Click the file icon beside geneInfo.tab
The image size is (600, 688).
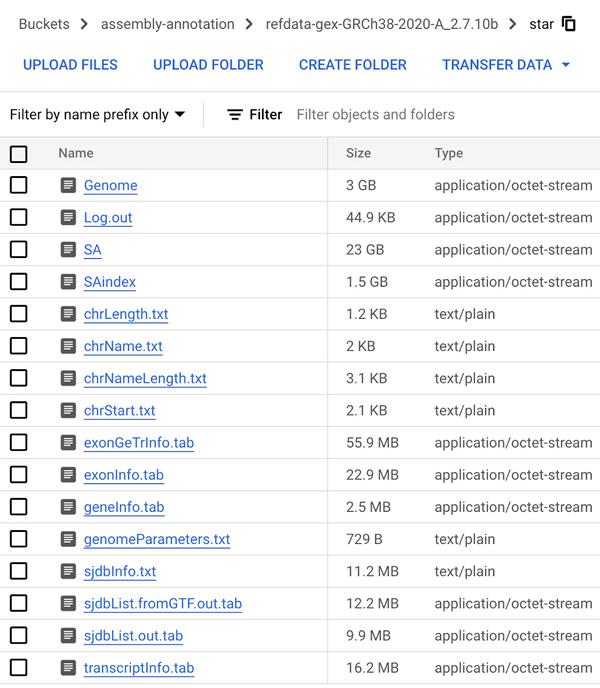[68, 507]
